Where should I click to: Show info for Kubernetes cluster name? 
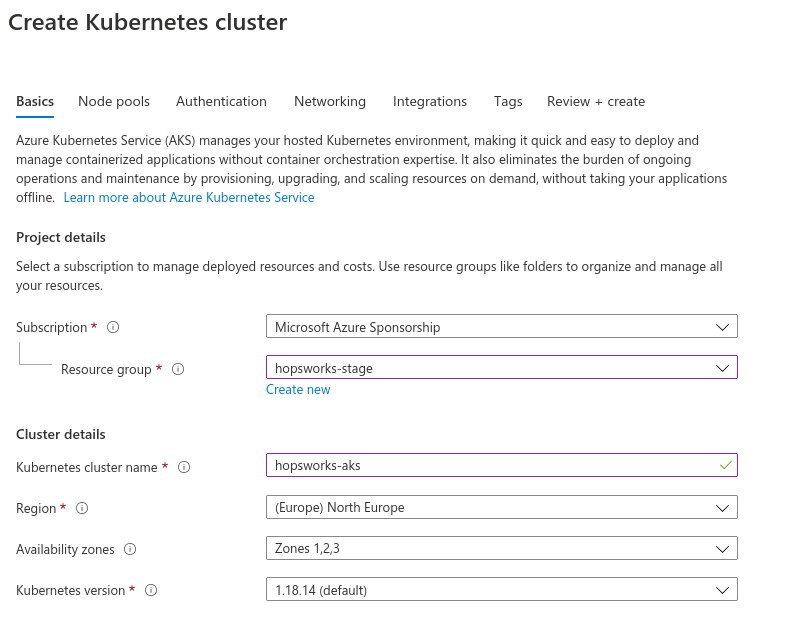coord(184,467)
